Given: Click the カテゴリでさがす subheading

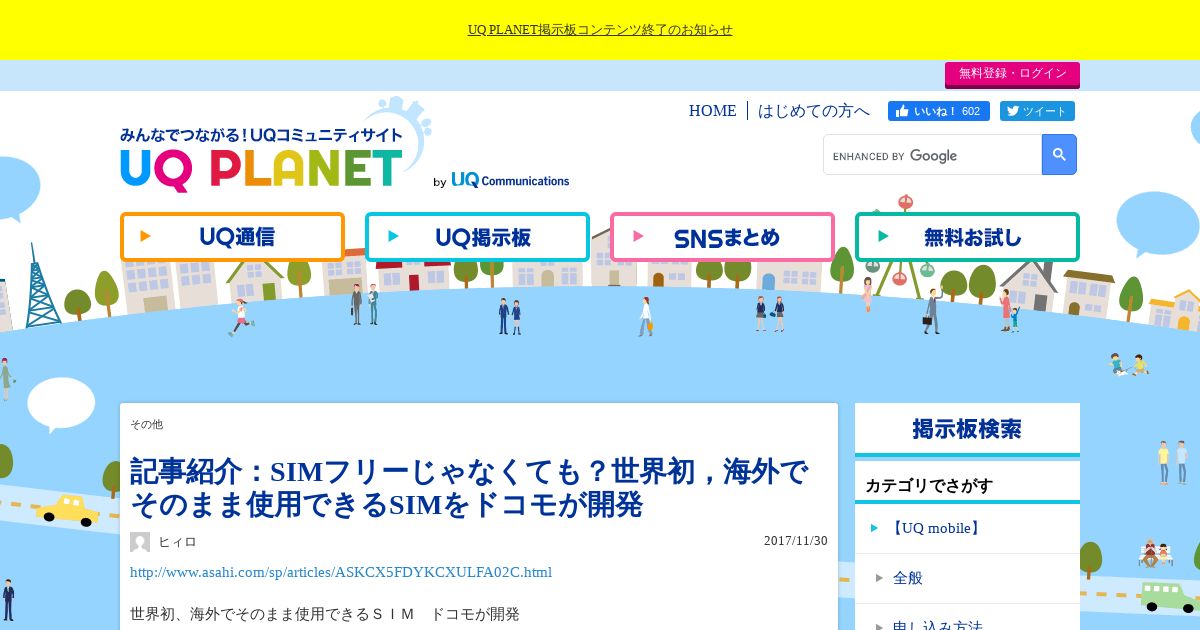Looking at the screenshot, I should [x=929, y=486].
